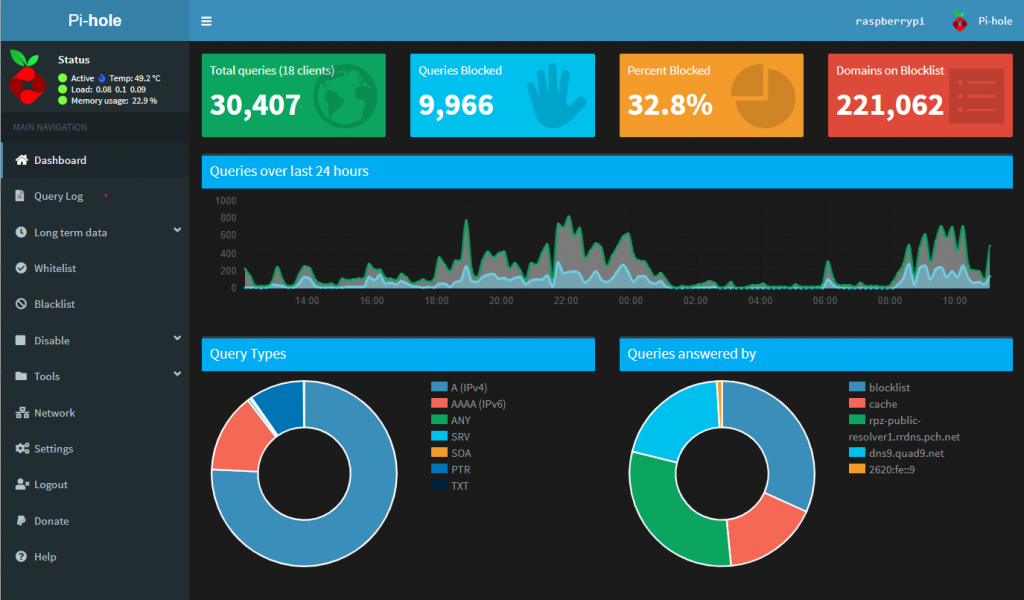Click the Tools folder icon

[x=21, y=376]
